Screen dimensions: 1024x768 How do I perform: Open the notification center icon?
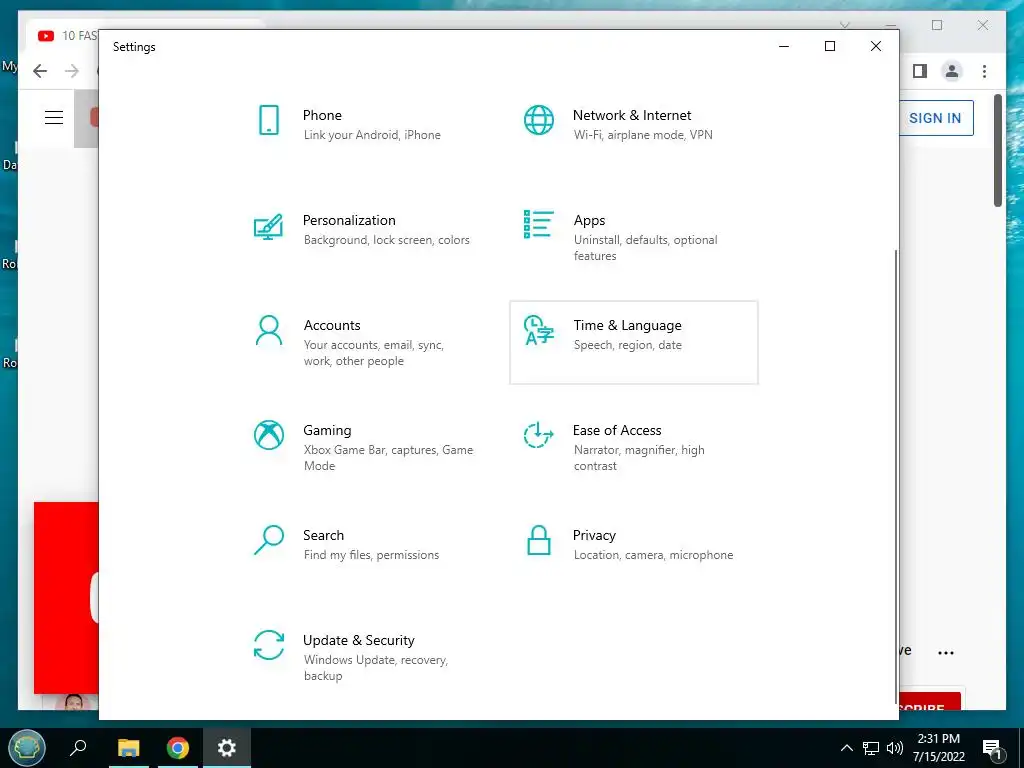(993, 749)
